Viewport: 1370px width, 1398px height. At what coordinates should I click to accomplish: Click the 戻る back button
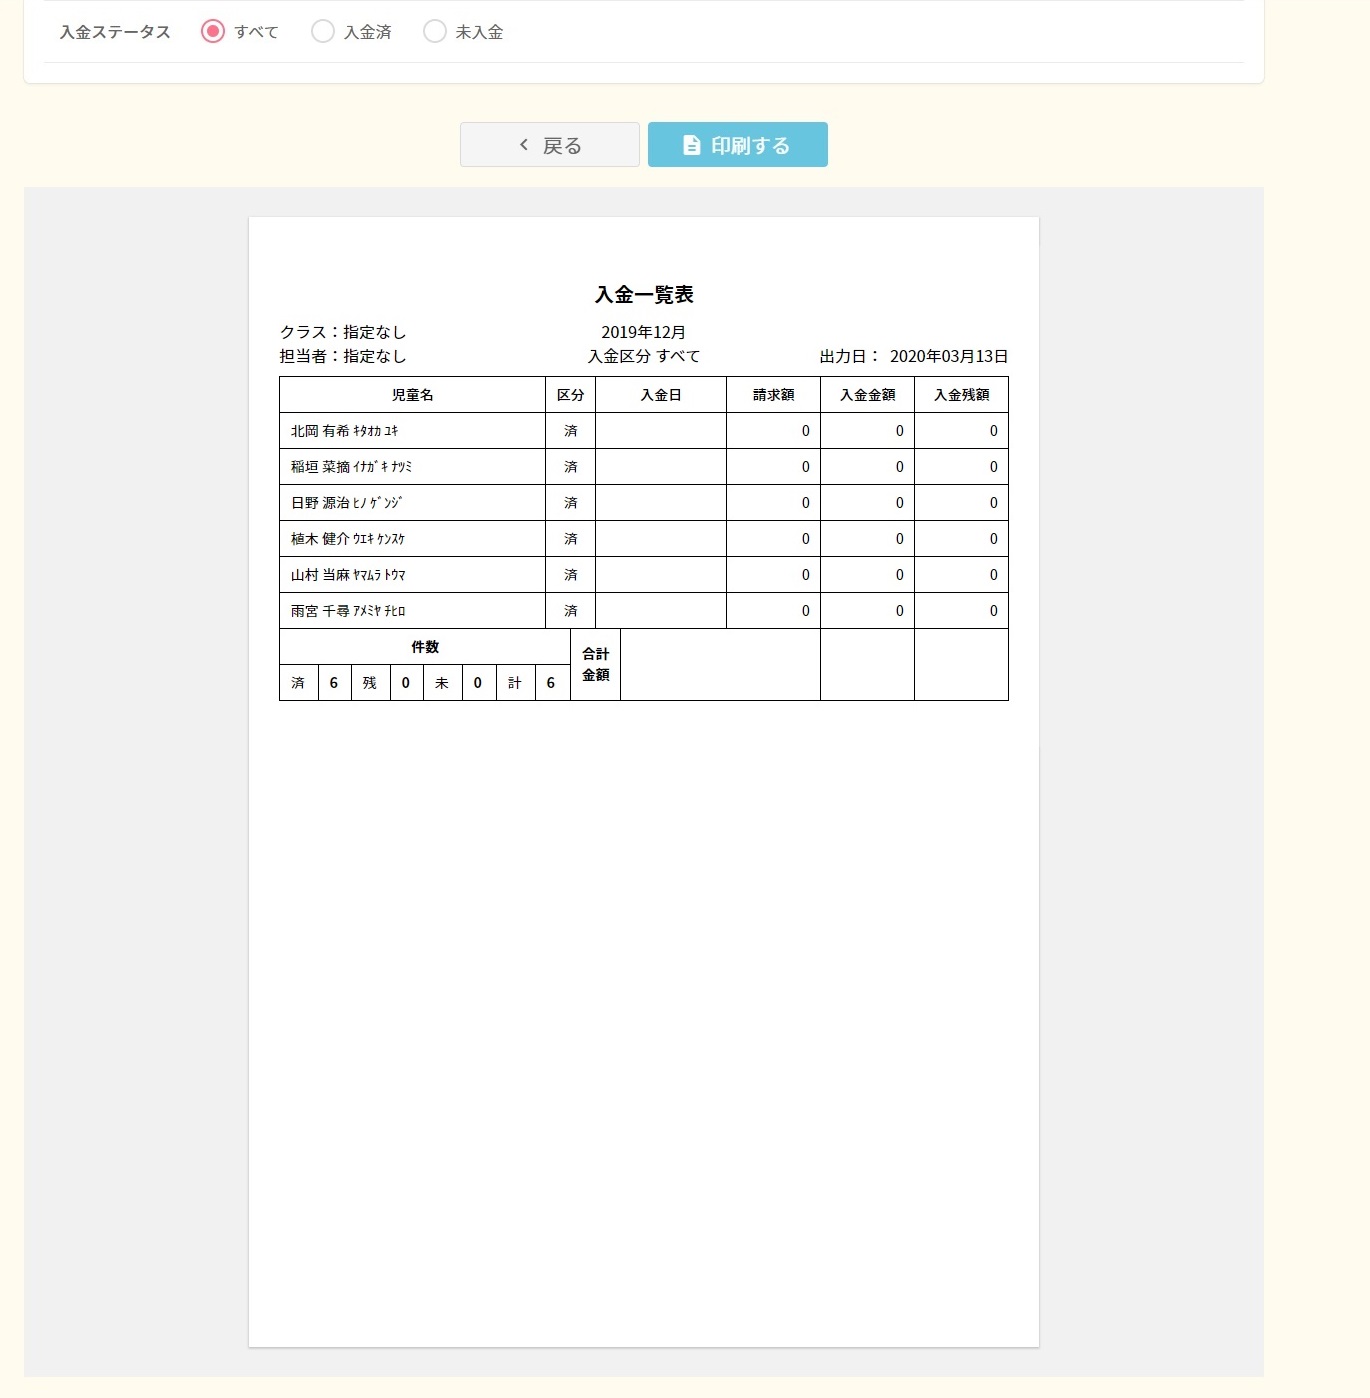[x=550, y=145]
